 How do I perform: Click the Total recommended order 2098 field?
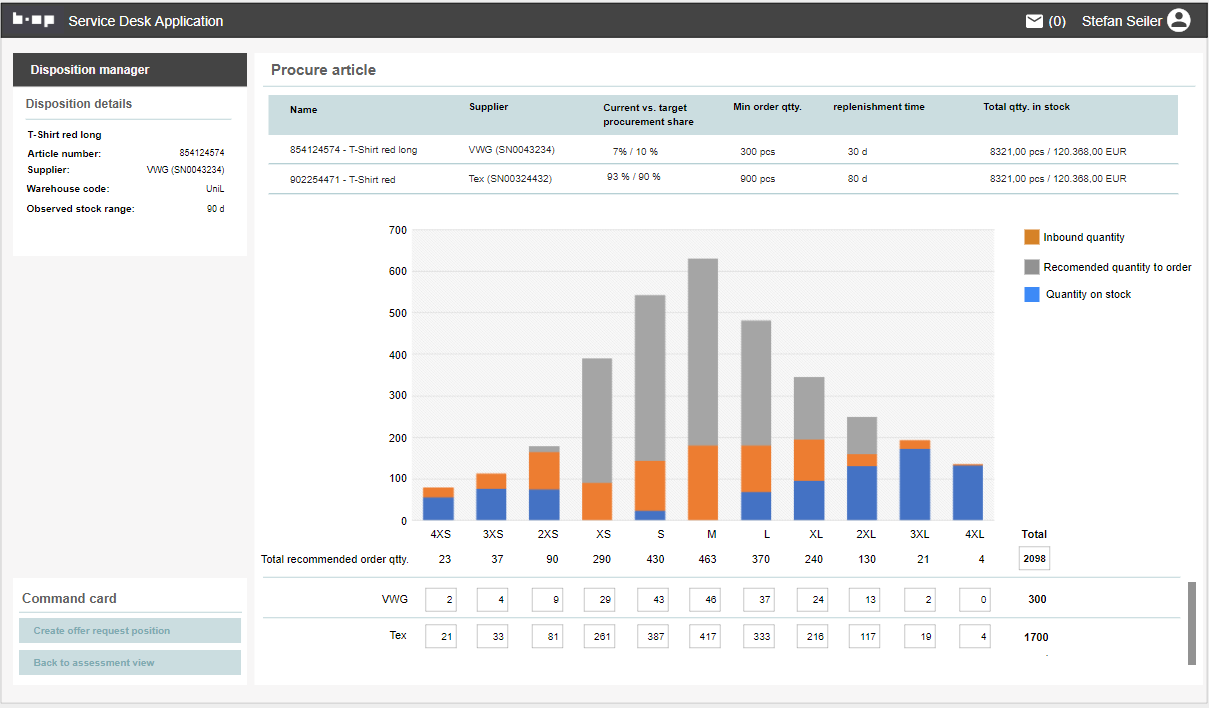pyautogui.click(x=1034, y=559)
